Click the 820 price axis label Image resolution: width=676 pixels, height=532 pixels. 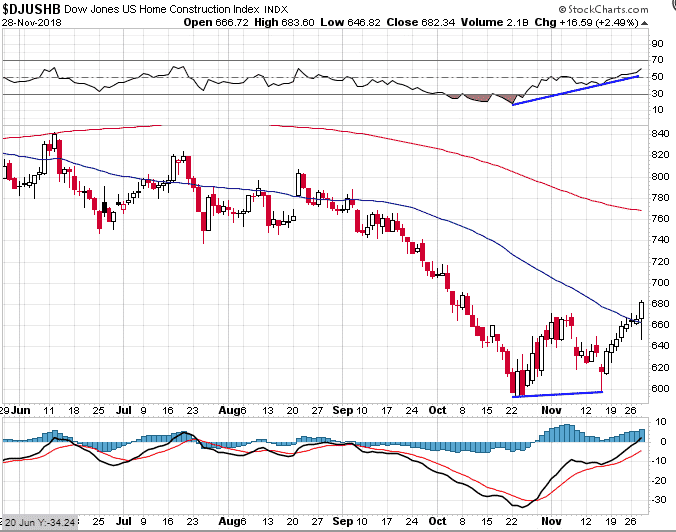point(660,155)
